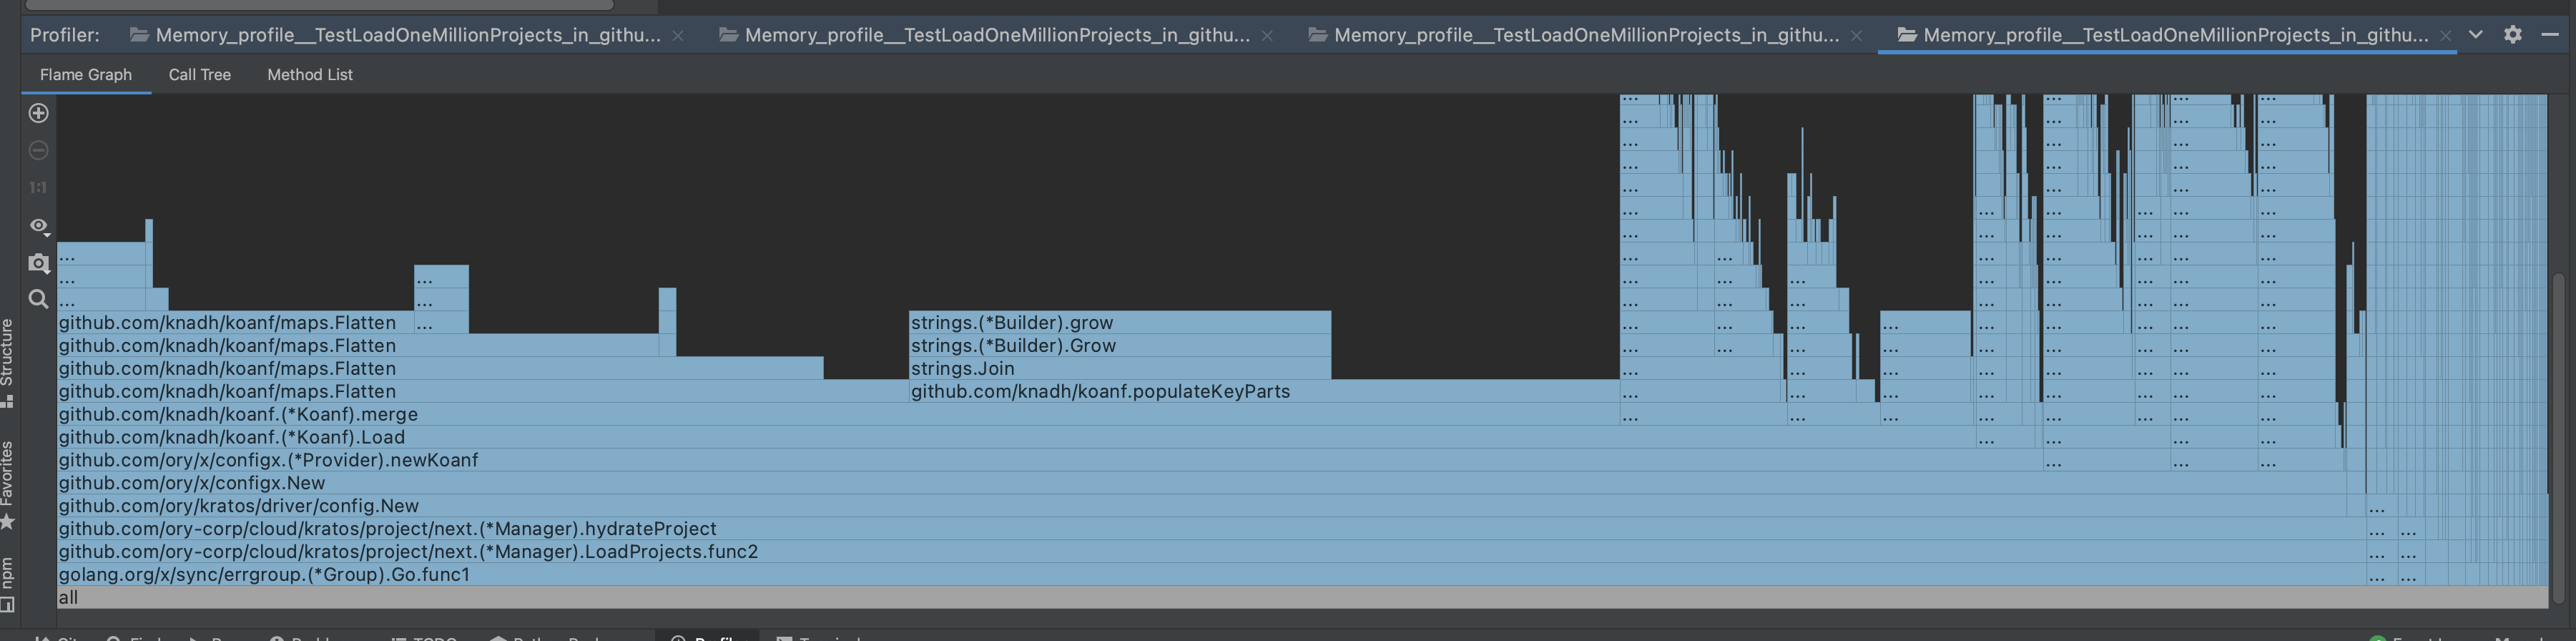Switch to the Call Tree tab
Viewport: 2576px width, 641px height.
pyautogui.click(x=200, y=74)
